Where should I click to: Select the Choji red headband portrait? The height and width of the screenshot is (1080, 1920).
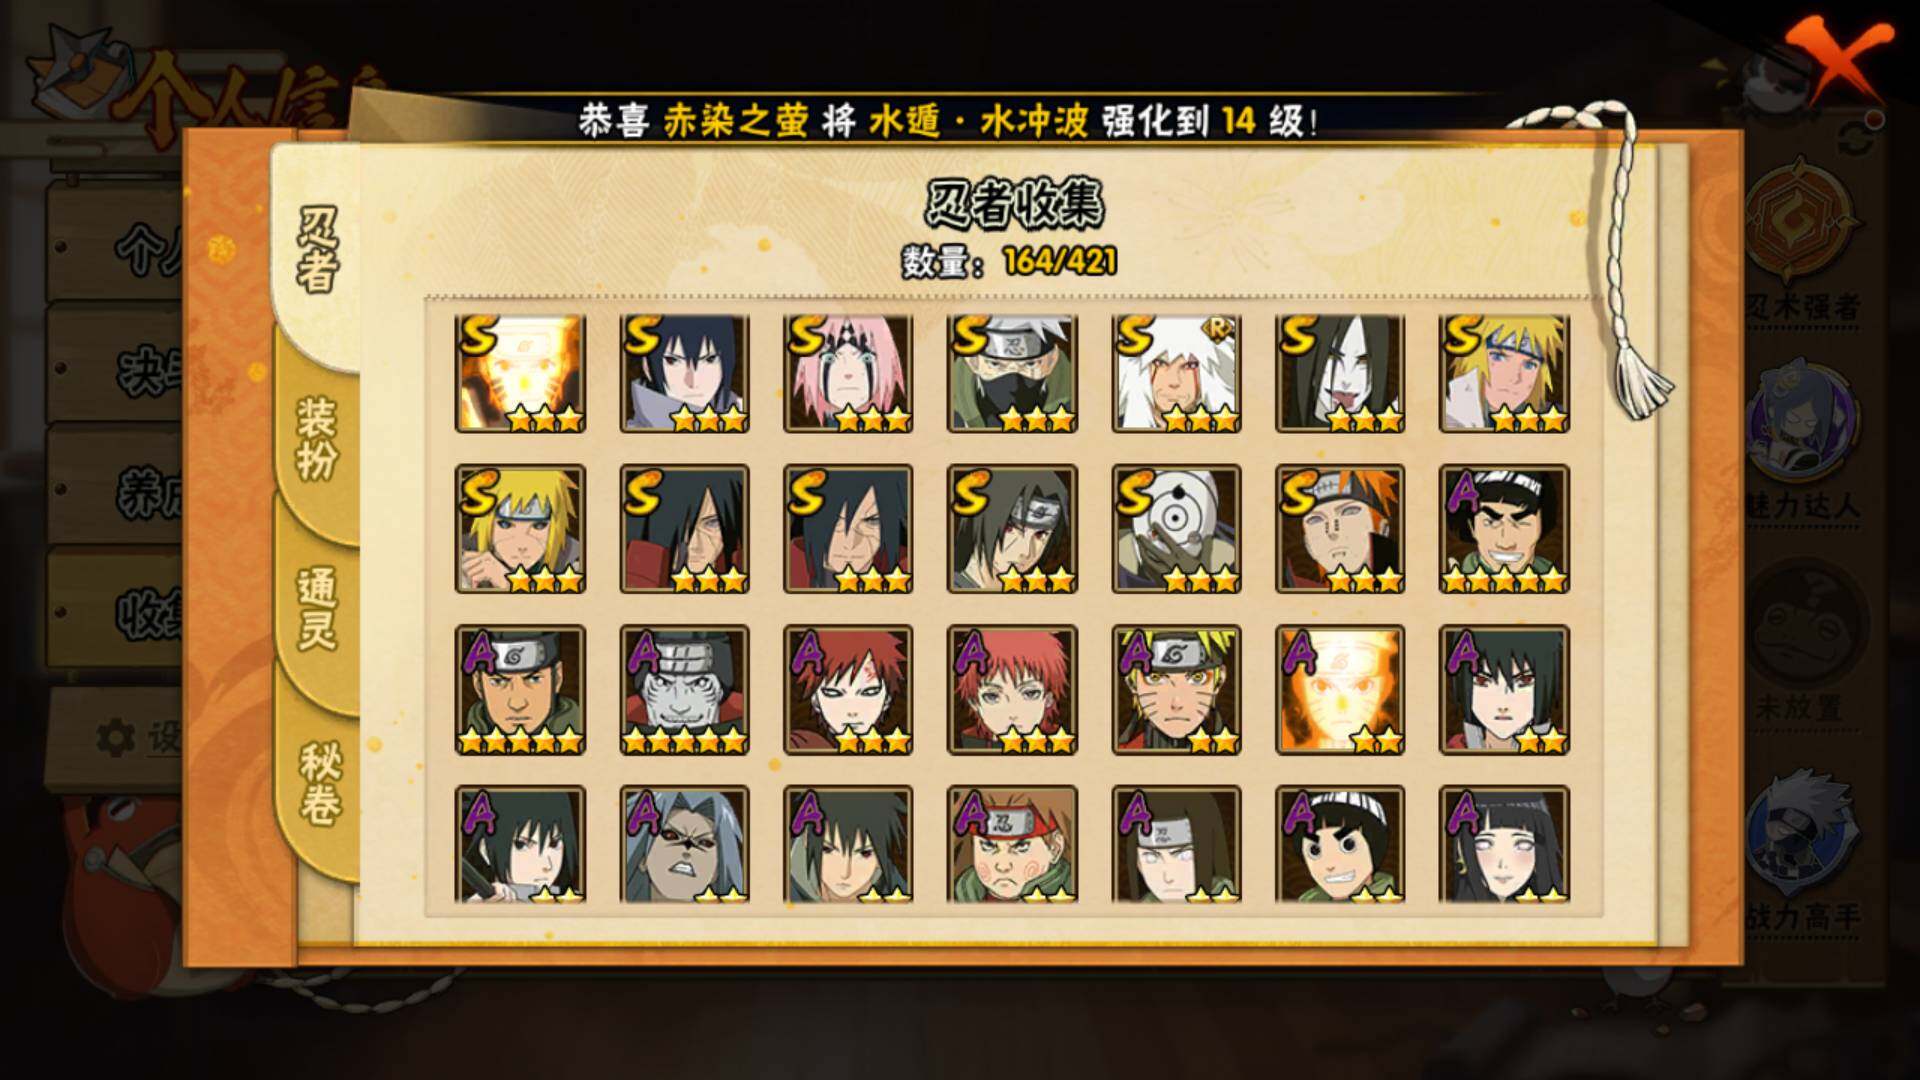click(x=1012, y=845)
